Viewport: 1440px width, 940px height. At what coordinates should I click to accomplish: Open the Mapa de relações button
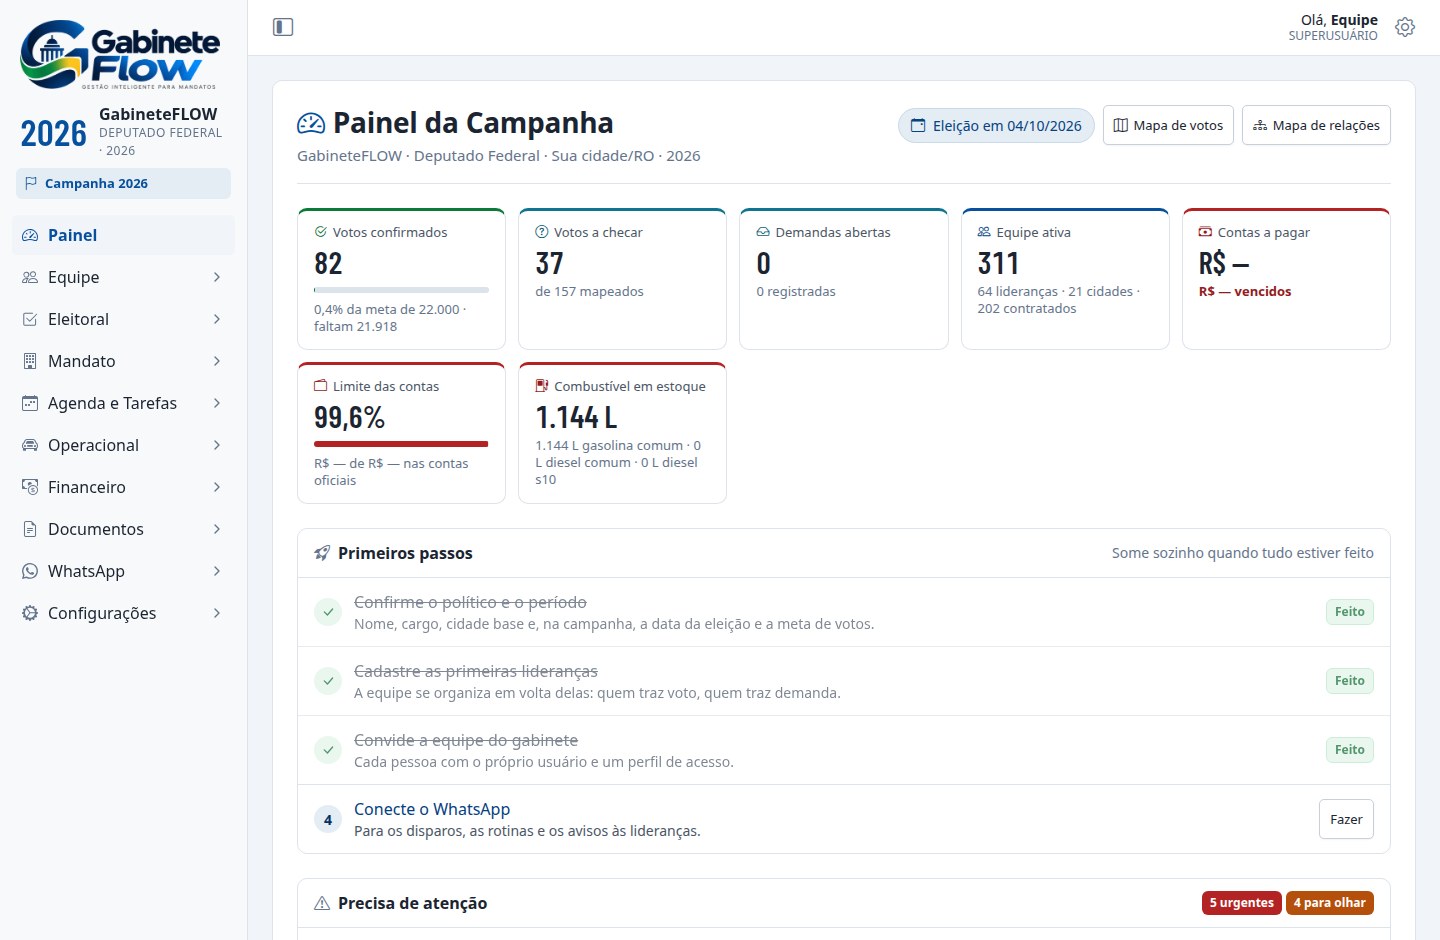[1316, 125]
